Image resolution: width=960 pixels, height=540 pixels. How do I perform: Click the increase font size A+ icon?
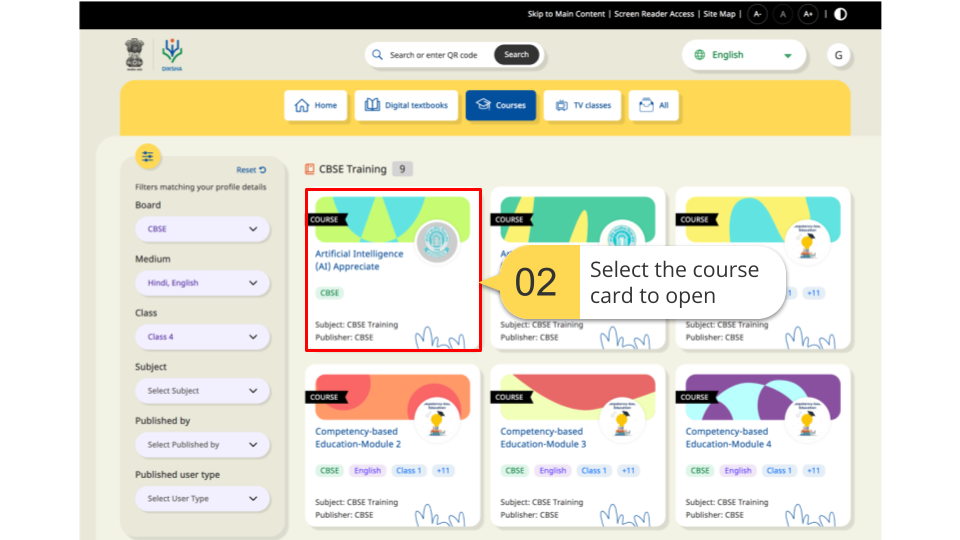pos(809,14)
